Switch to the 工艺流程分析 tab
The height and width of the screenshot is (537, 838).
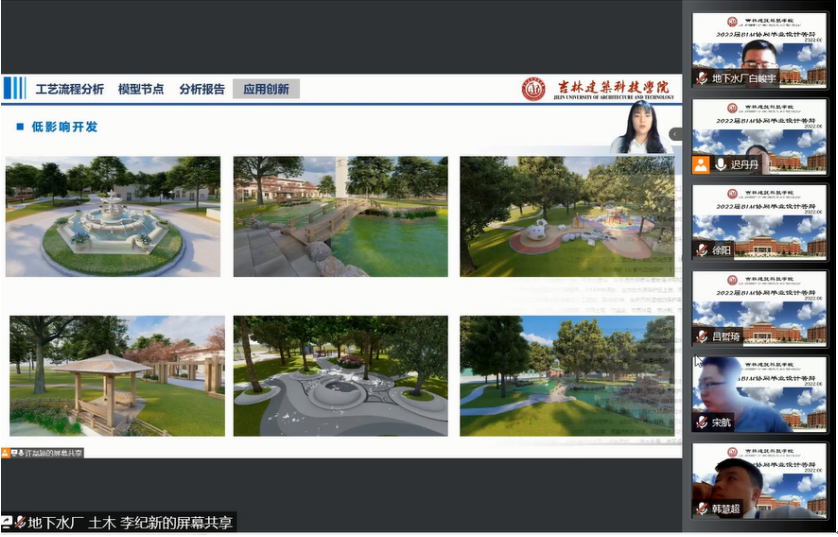(x=69, y=89)
